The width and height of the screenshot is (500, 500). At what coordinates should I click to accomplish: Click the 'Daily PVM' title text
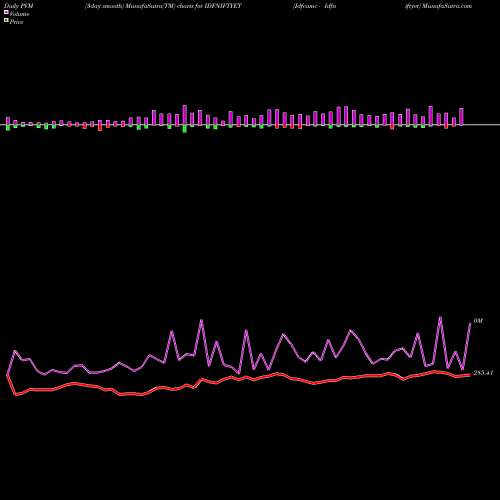(x=18, y=6)
